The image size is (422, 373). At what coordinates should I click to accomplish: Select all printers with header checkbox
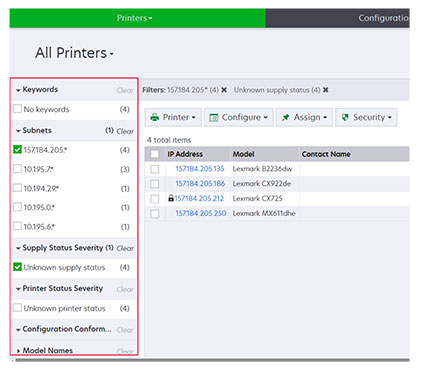click(x=155, y=154)
